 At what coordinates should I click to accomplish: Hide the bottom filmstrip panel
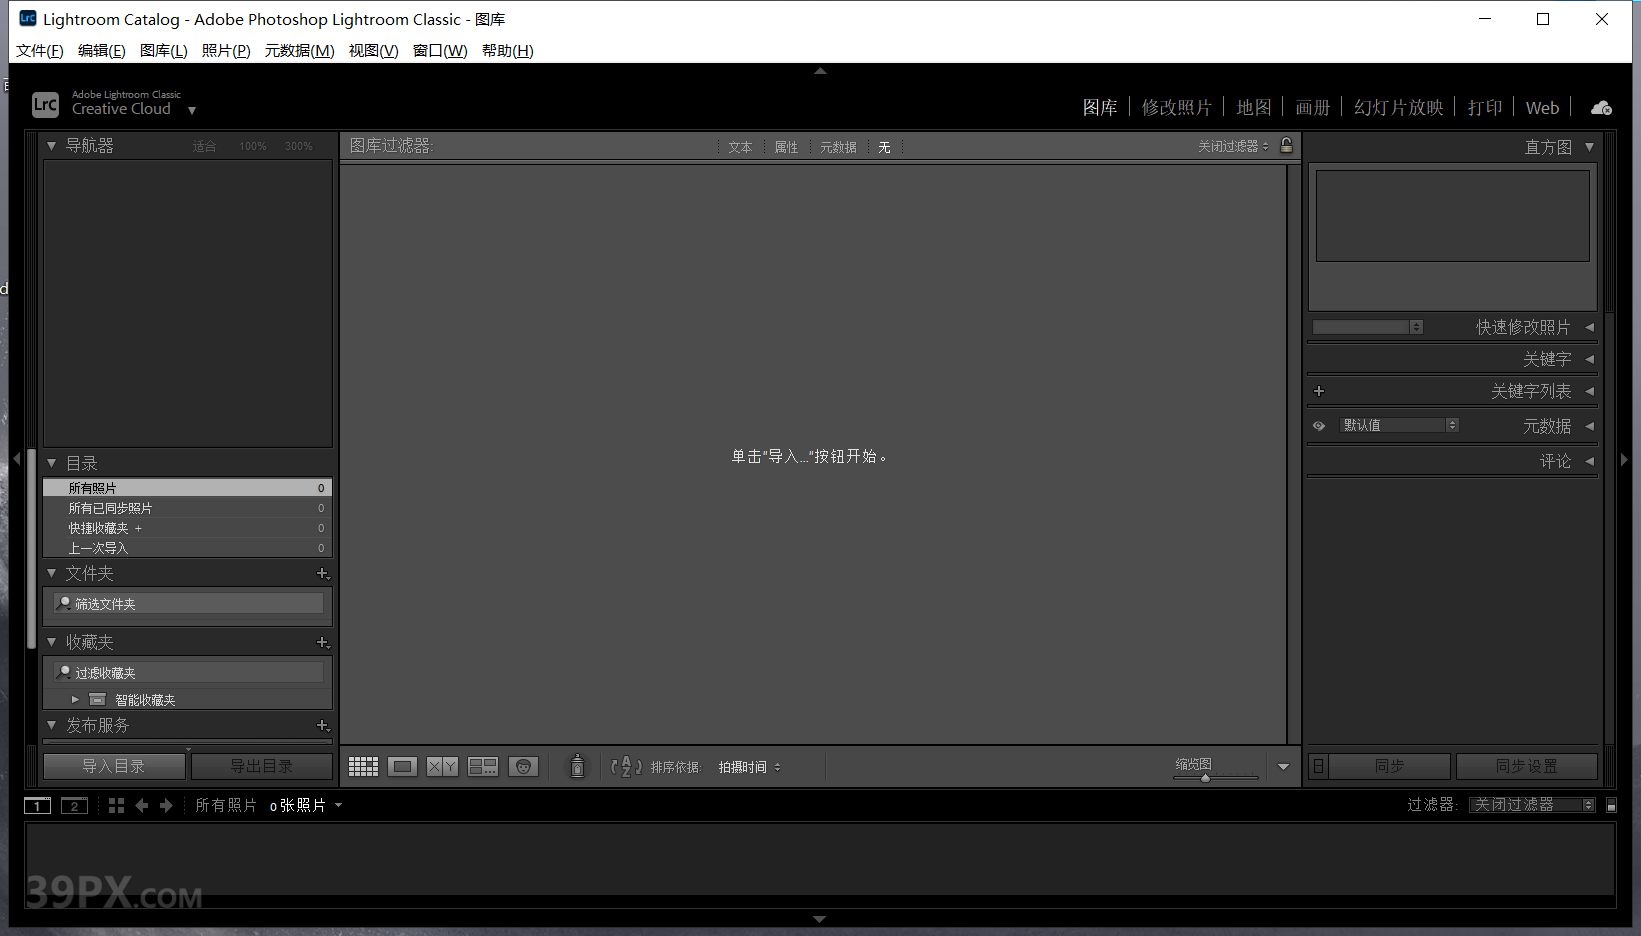pyautogui.click(x=820, y=919)
